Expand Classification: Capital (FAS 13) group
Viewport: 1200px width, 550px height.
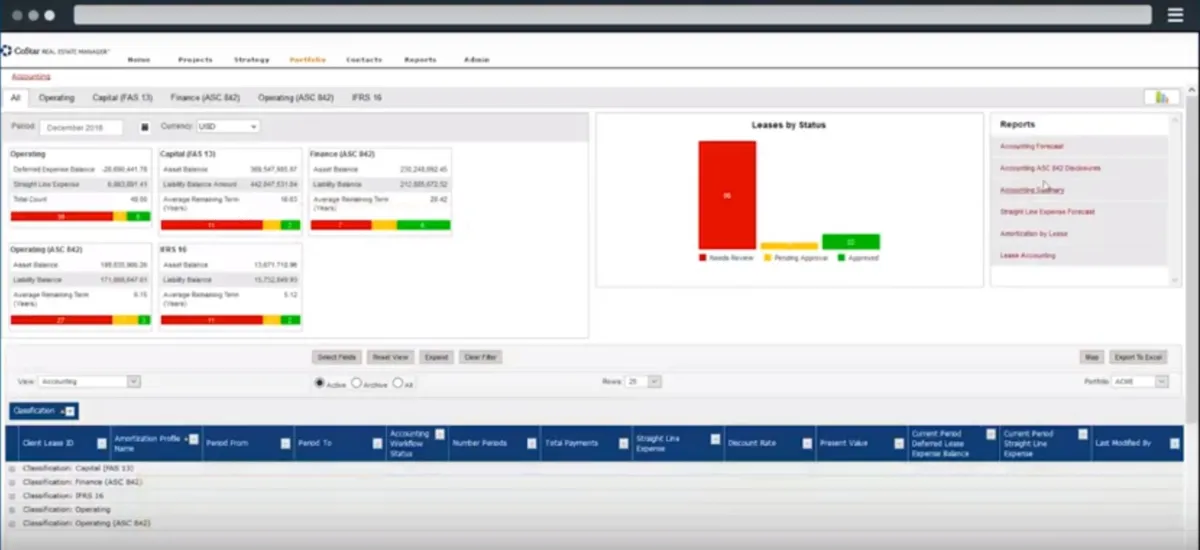pyautogui.click(x=12, y=468)
